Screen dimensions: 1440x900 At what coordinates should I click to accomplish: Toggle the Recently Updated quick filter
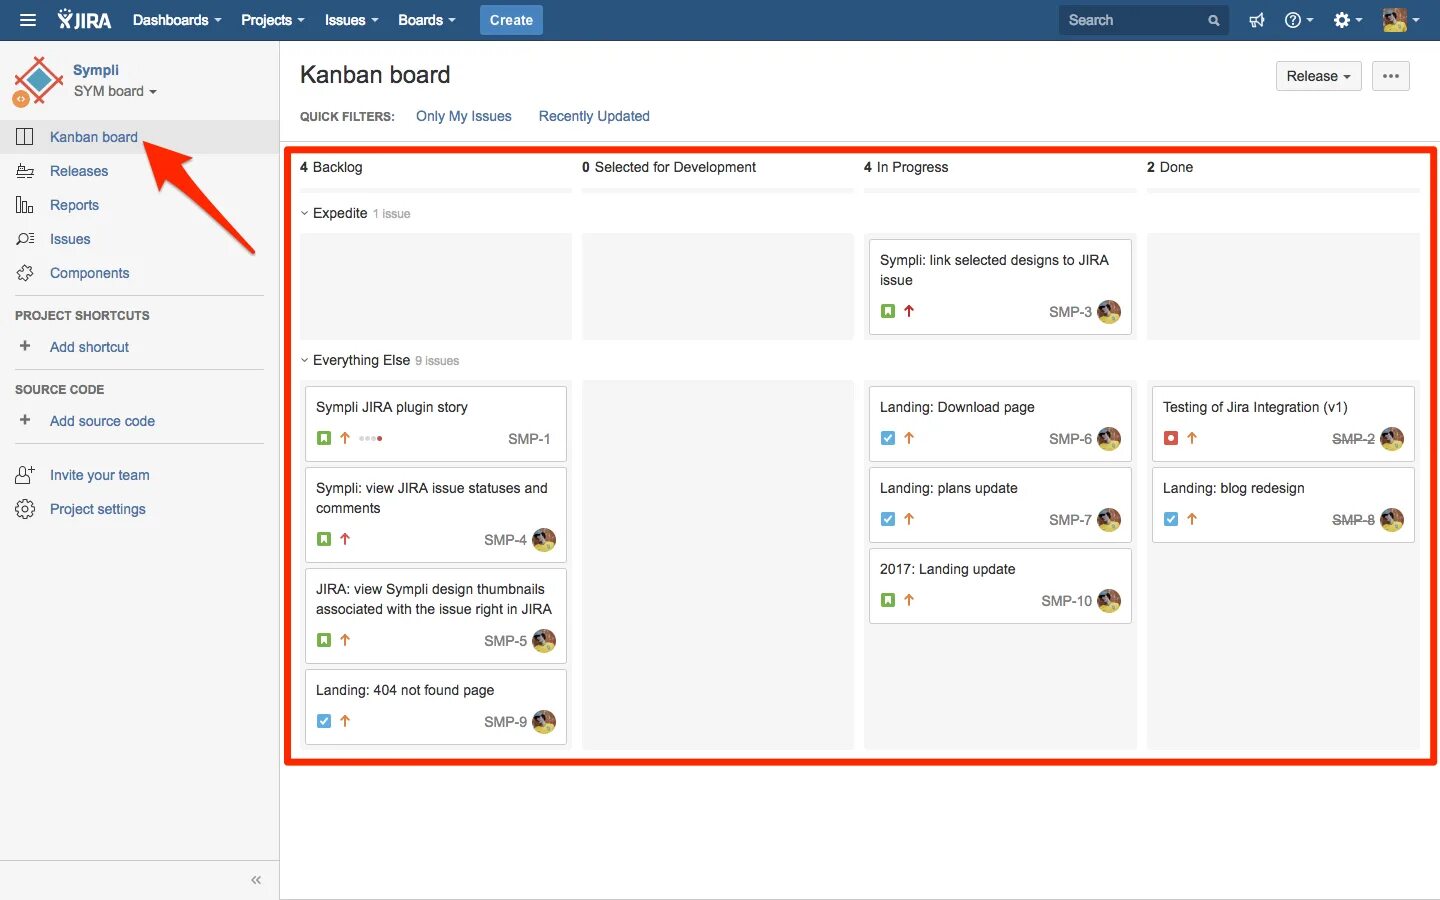594,116
